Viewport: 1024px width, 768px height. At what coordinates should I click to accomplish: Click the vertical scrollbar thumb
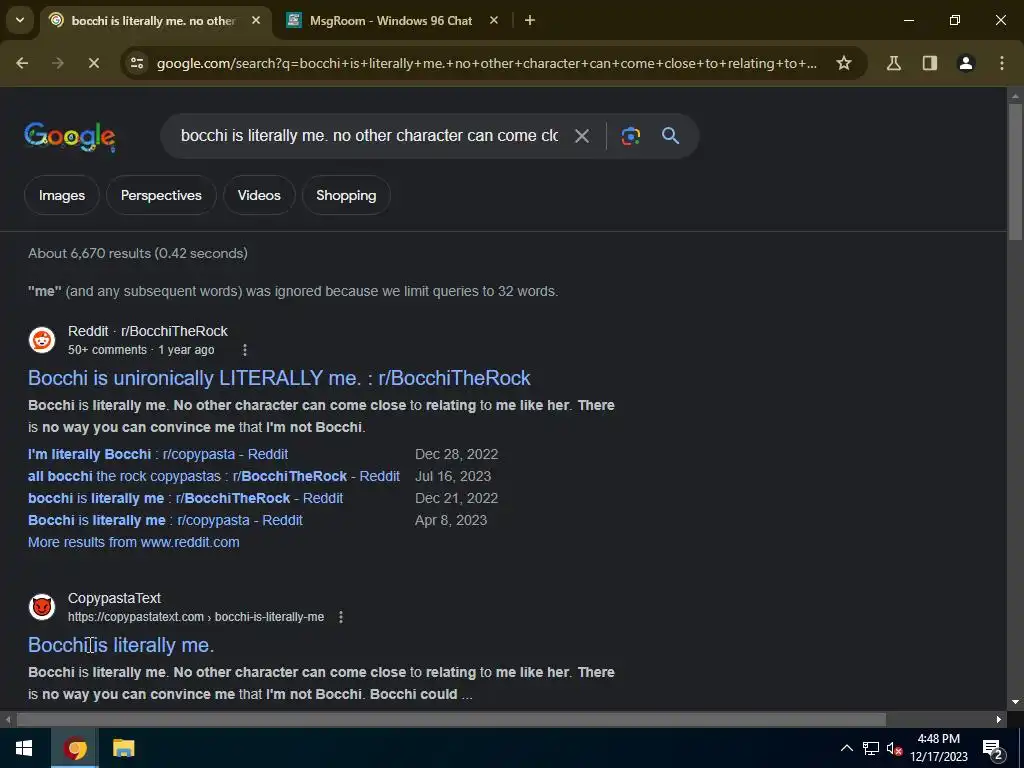pos(1015,171)
